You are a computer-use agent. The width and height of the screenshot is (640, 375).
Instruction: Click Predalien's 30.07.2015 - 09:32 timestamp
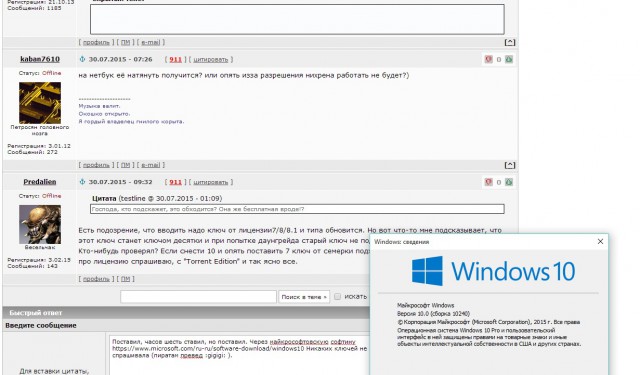pyautogui.click(x=120, y=182)
